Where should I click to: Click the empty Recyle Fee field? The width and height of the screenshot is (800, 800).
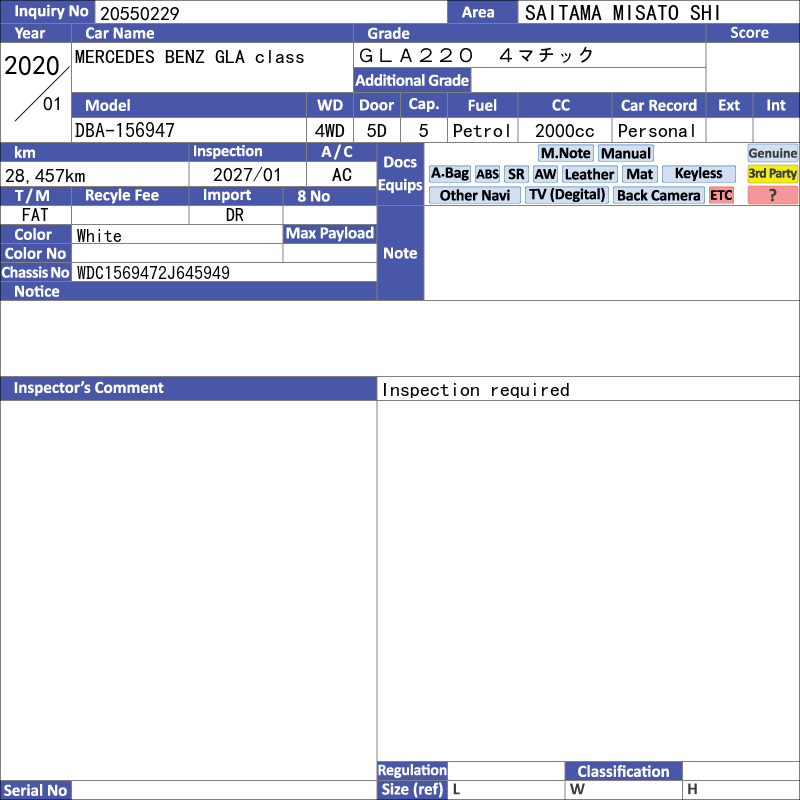click(x=130, y=215)
